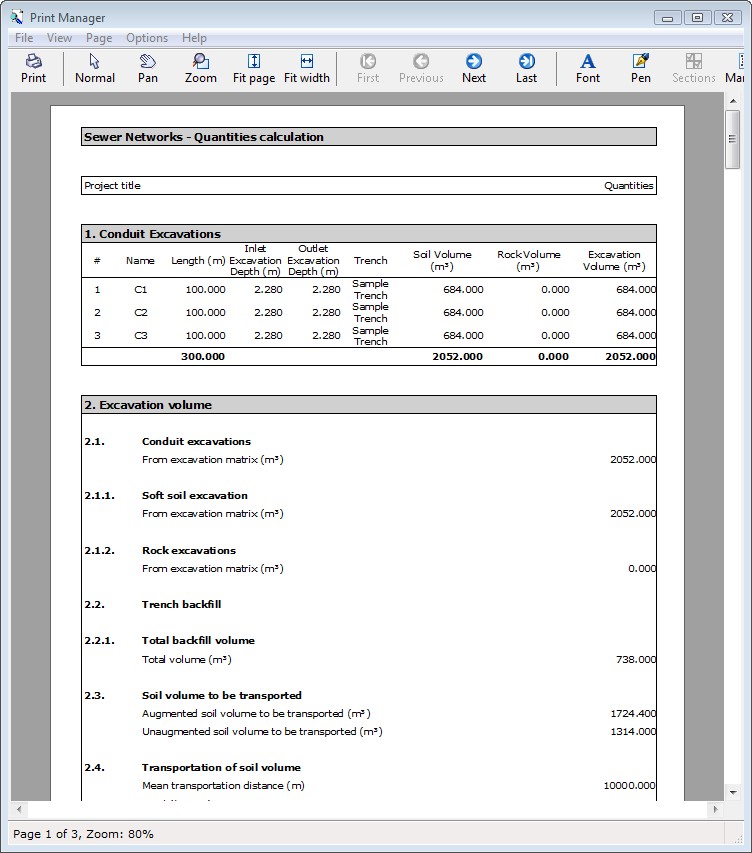Click horizontal scrollbar right arrow
752x853 pixels.
pos(714,809)
